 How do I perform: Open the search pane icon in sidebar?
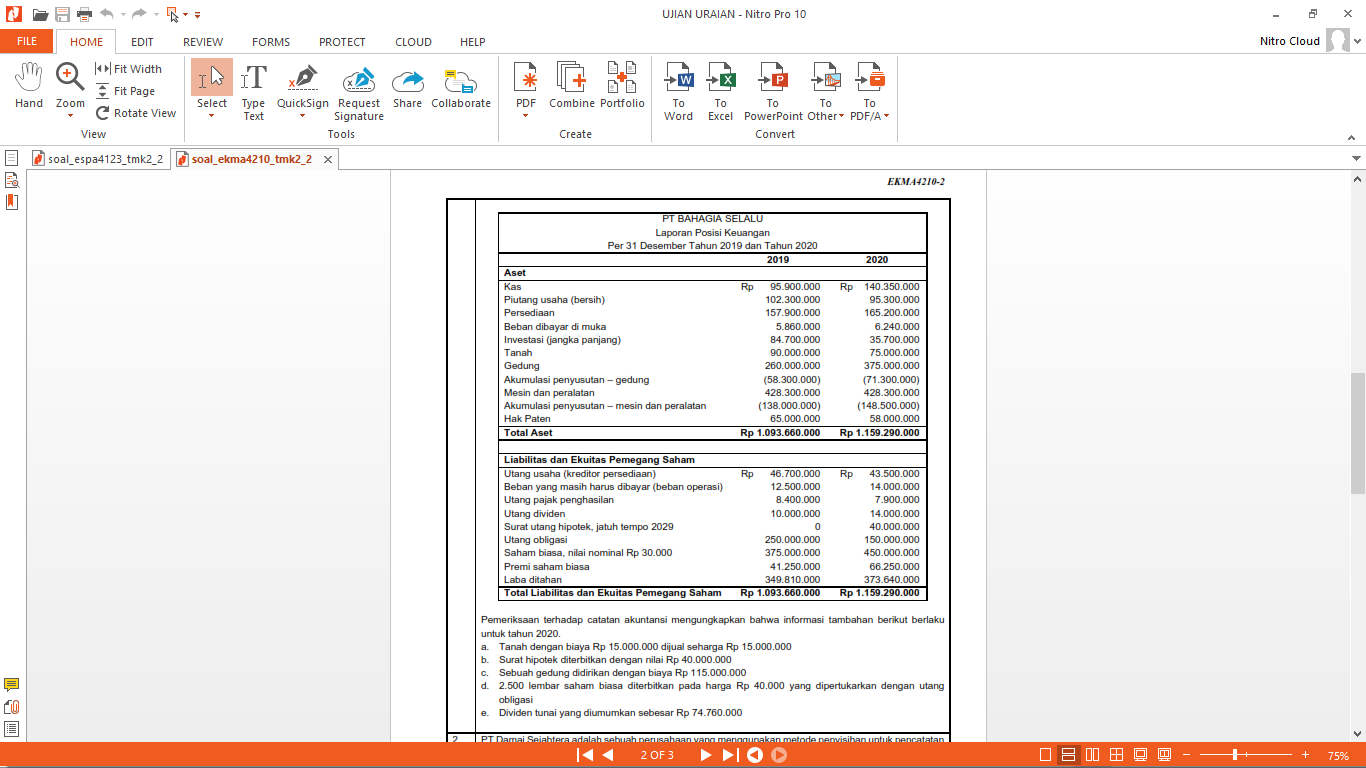click(11, 180)
